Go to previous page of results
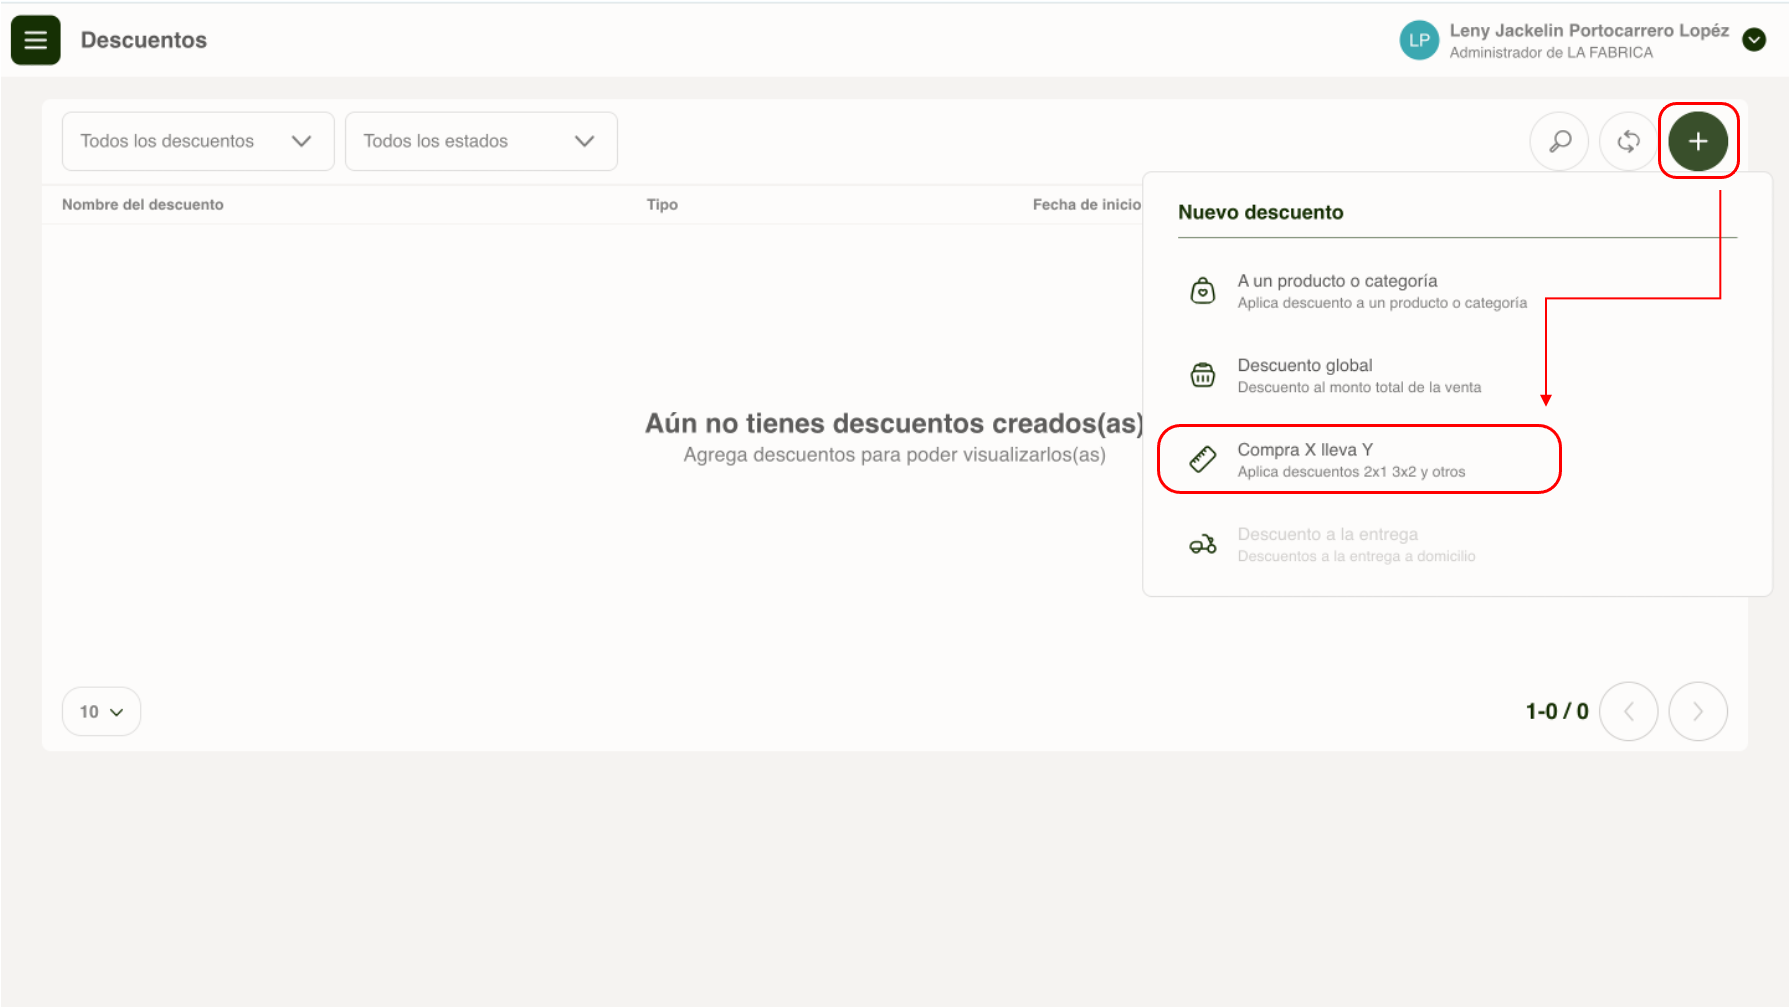Screen dimensions: 1790x1008 [x=1629, y=712]
